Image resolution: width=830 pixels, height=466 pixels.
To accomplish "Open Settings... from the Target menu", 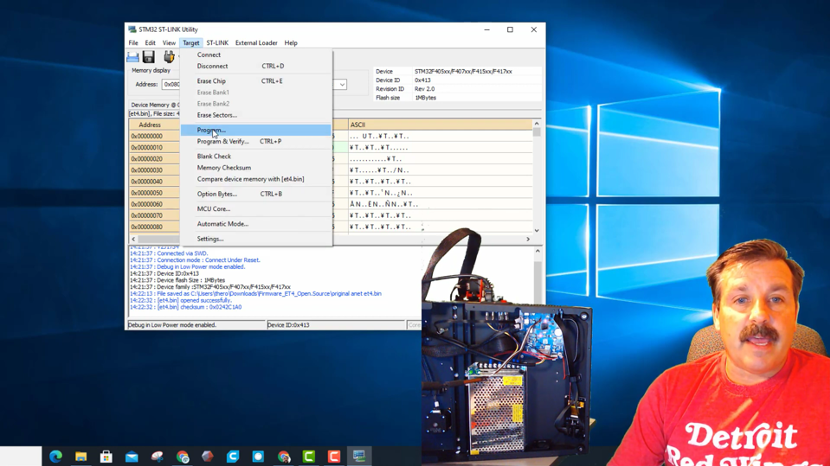I will 256,239.
